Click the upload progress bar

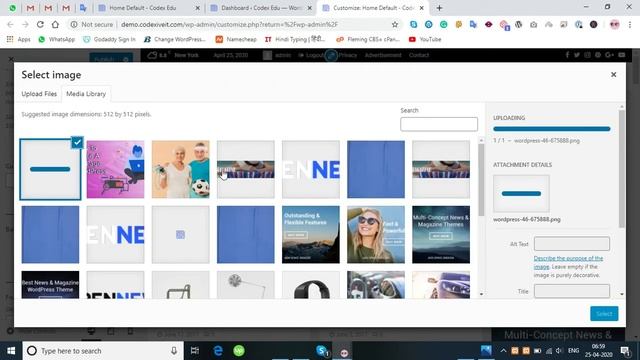[551, 129]
